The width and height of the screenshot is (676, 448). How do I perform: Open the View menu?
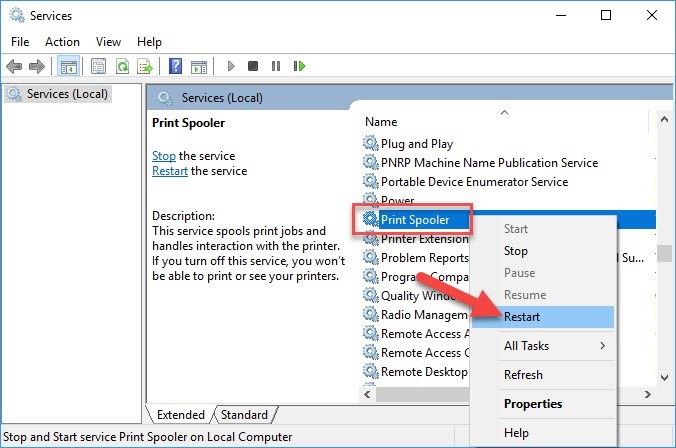click(108, 42)
